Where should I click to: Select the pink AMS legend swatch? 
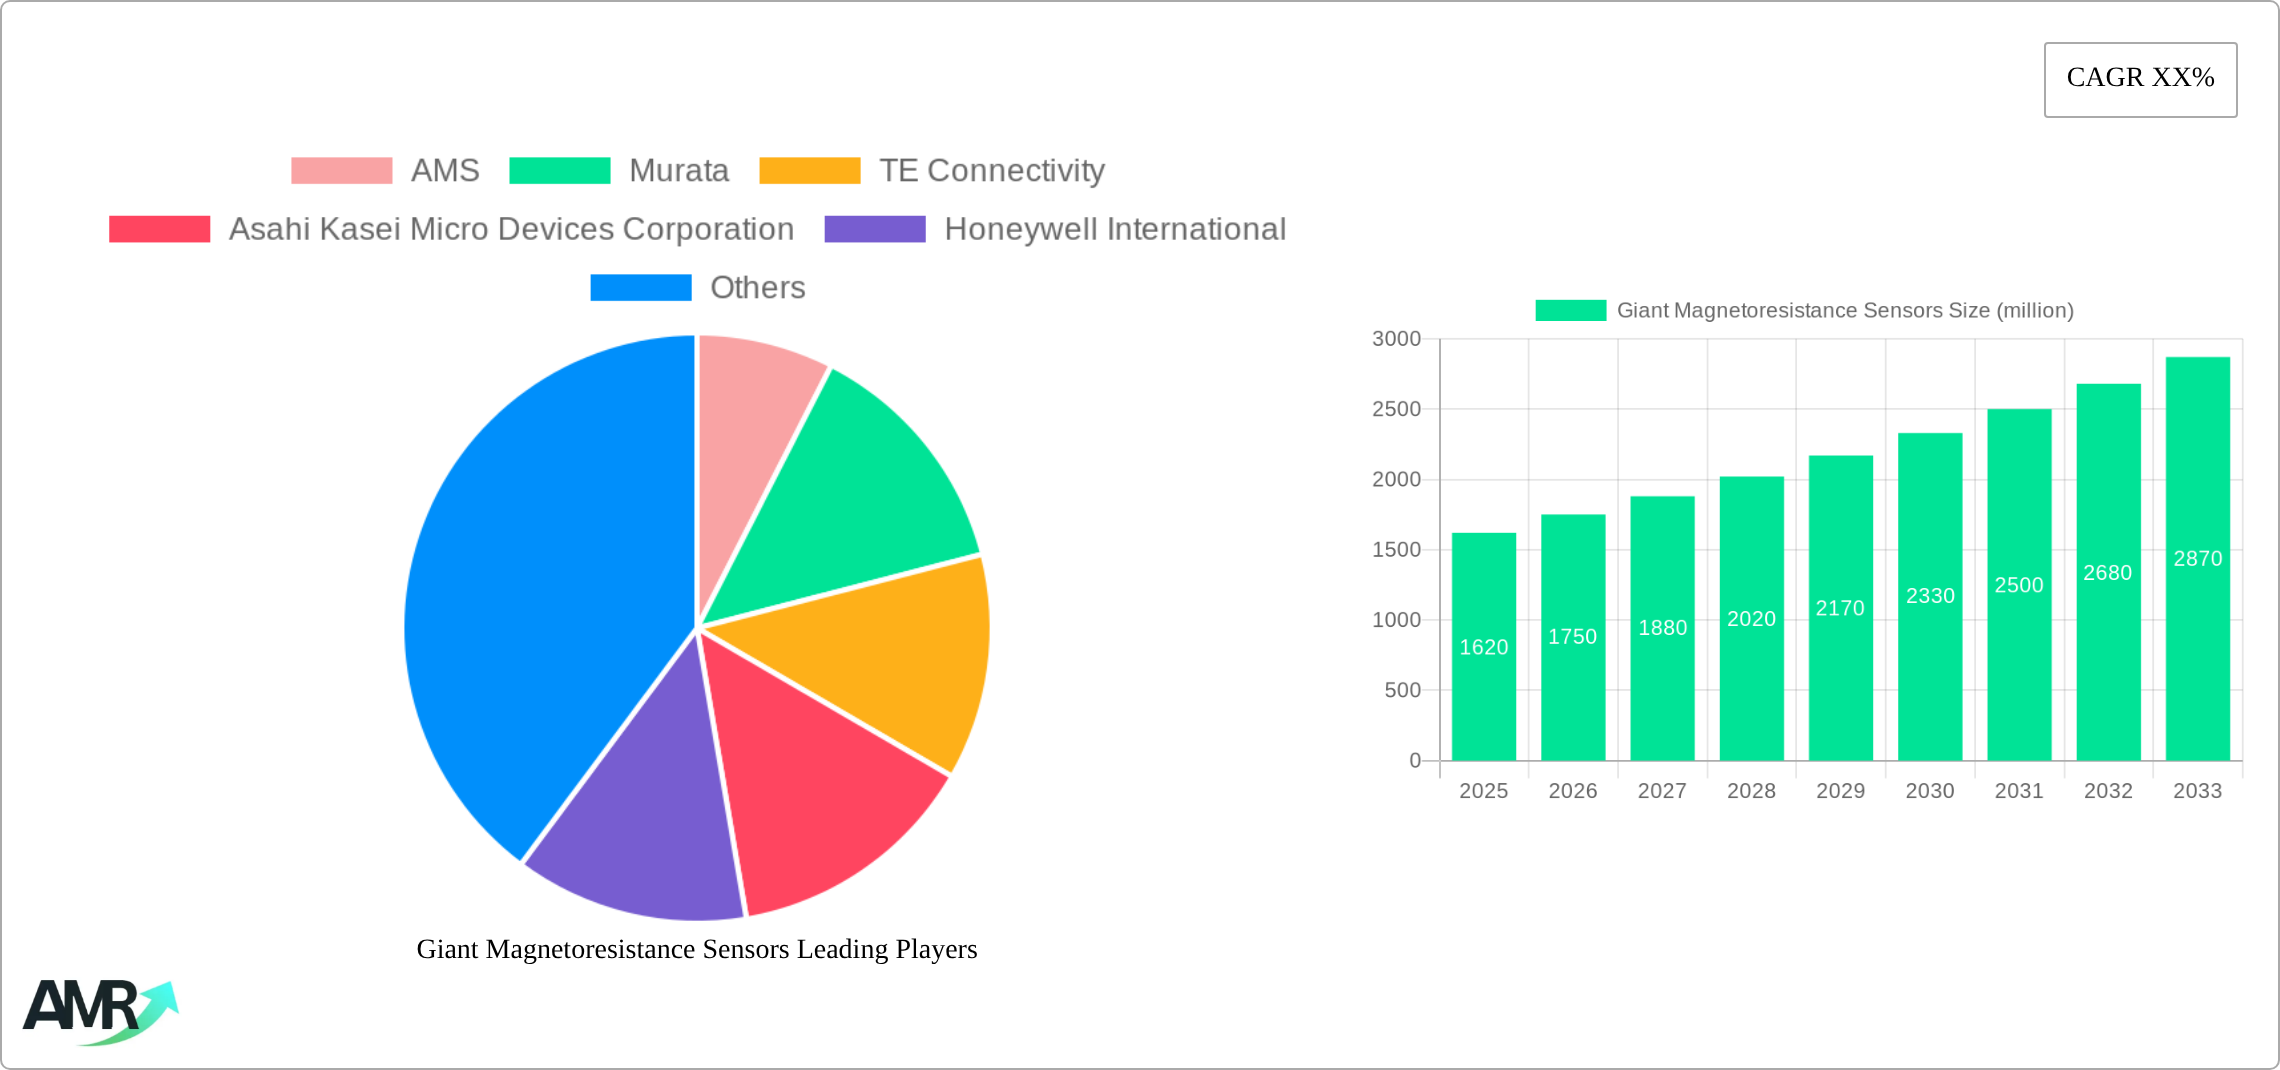pos(340,170)
